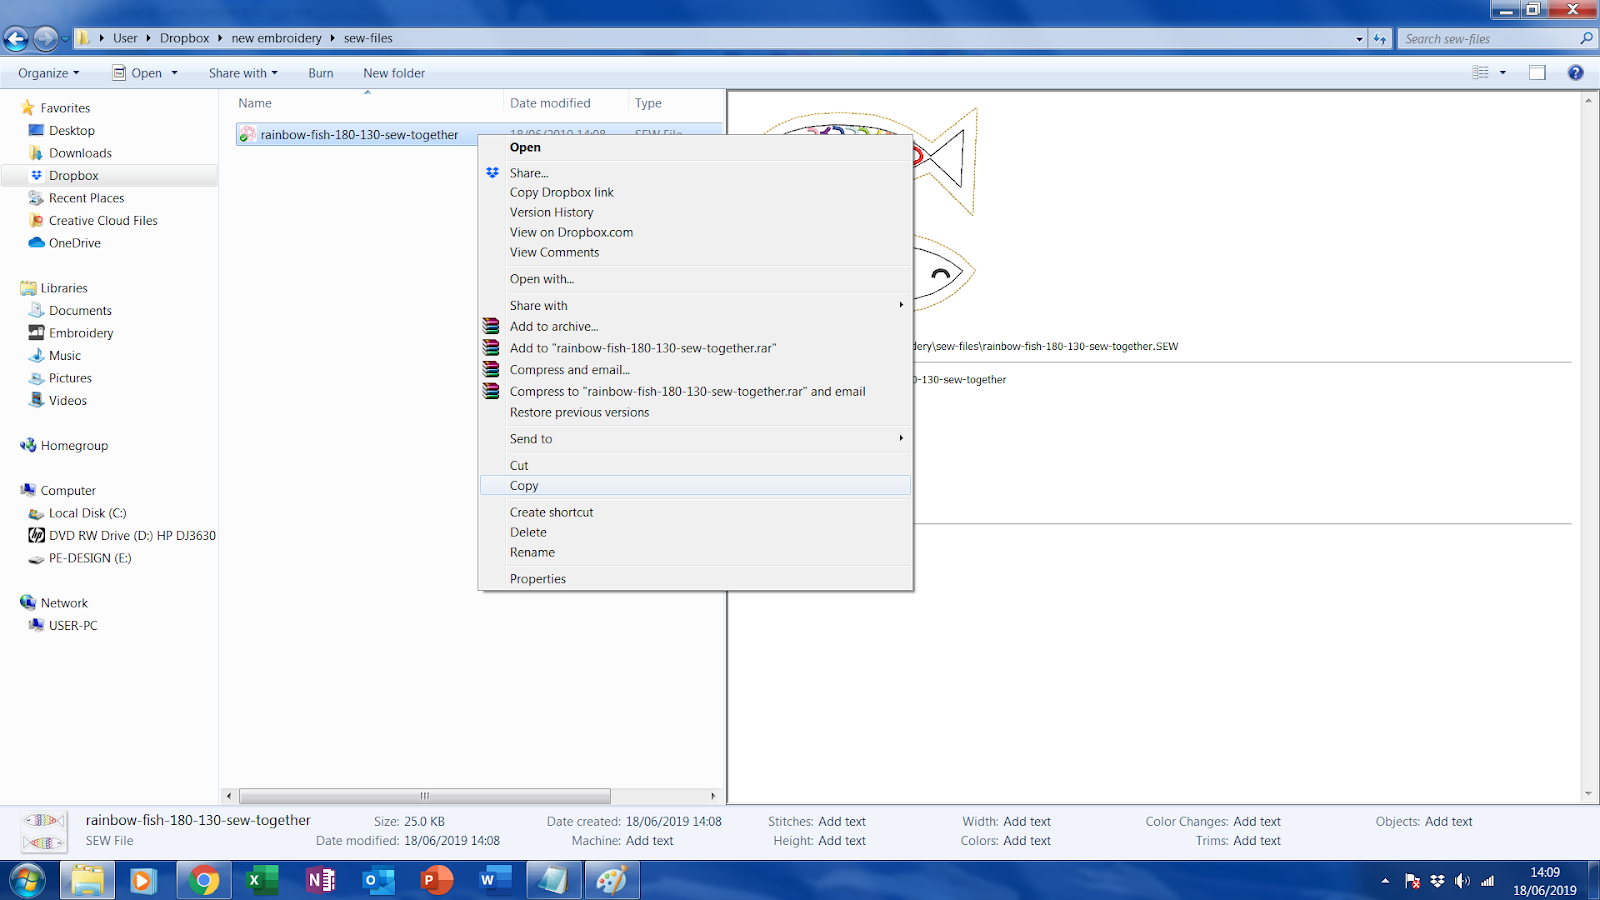Expand the Share with submenu
This screenshot has height=900, width=1600.
pos(901,305)
